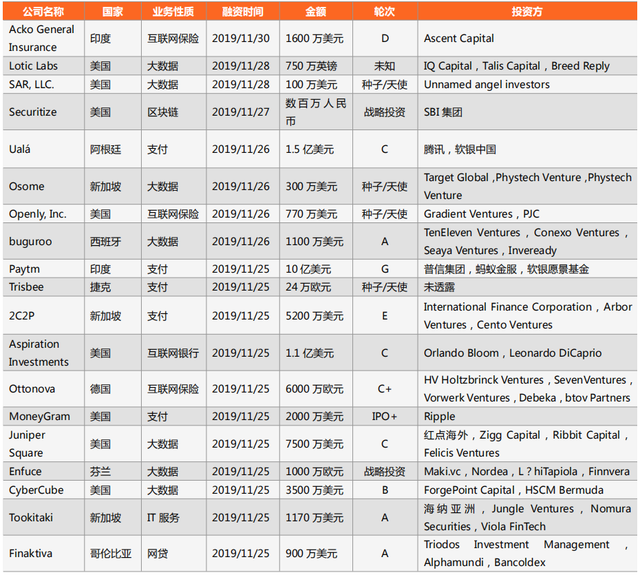Select the Osome company cell

coord(44,186)
